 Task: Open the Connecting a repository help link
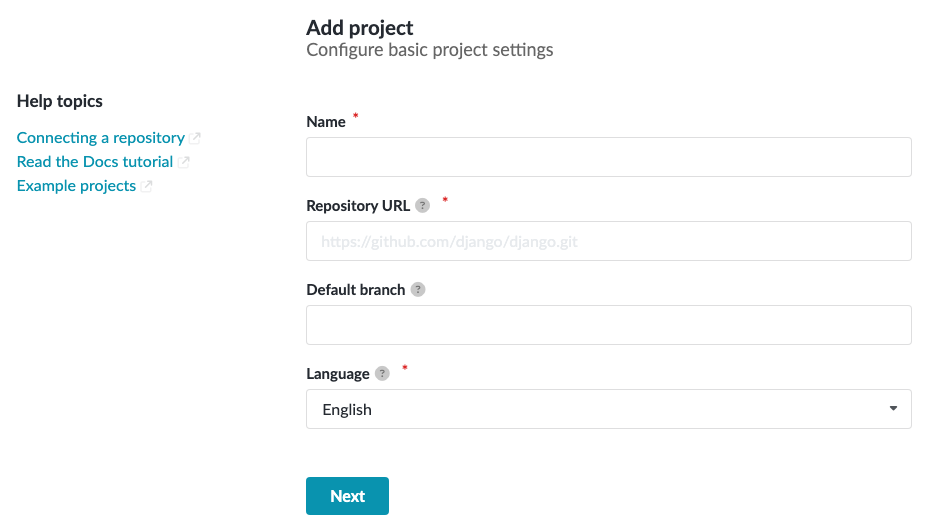[x=100, y=138]
